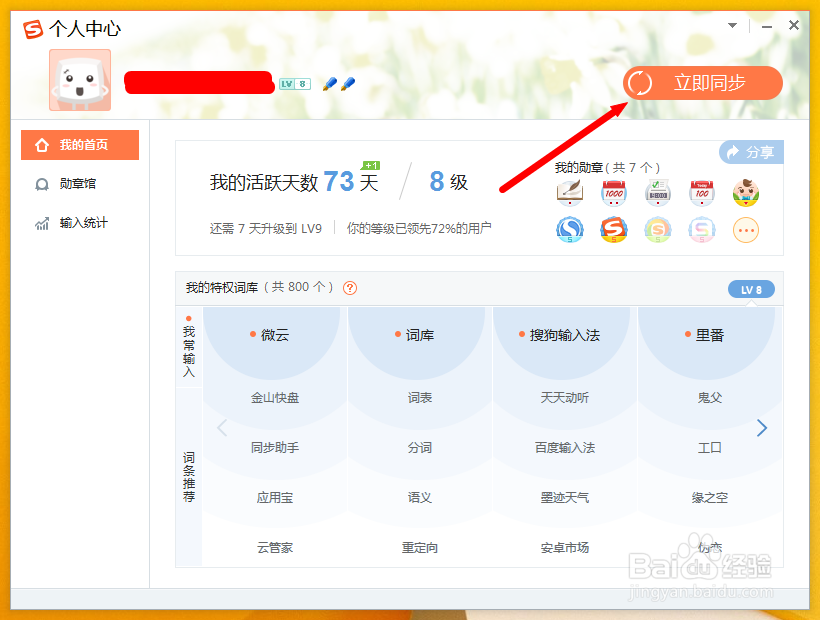Click the right arrow to see more lexicons
The image size is (820, 620).
tap(763, 427)
